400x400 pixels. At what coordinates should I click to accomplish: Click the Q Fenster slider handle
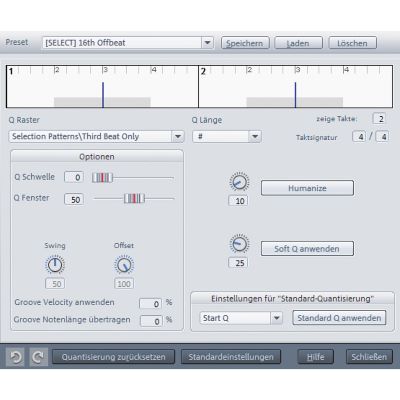(x=134, y=199)
